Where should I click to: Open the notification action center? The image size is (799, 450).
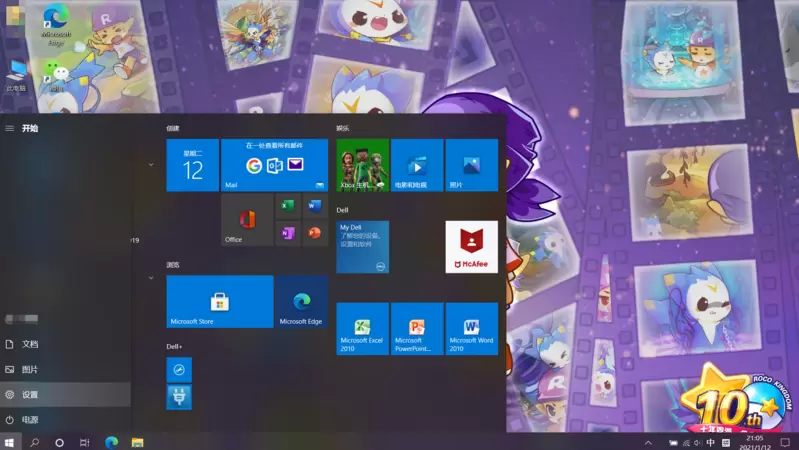point(785,442)
